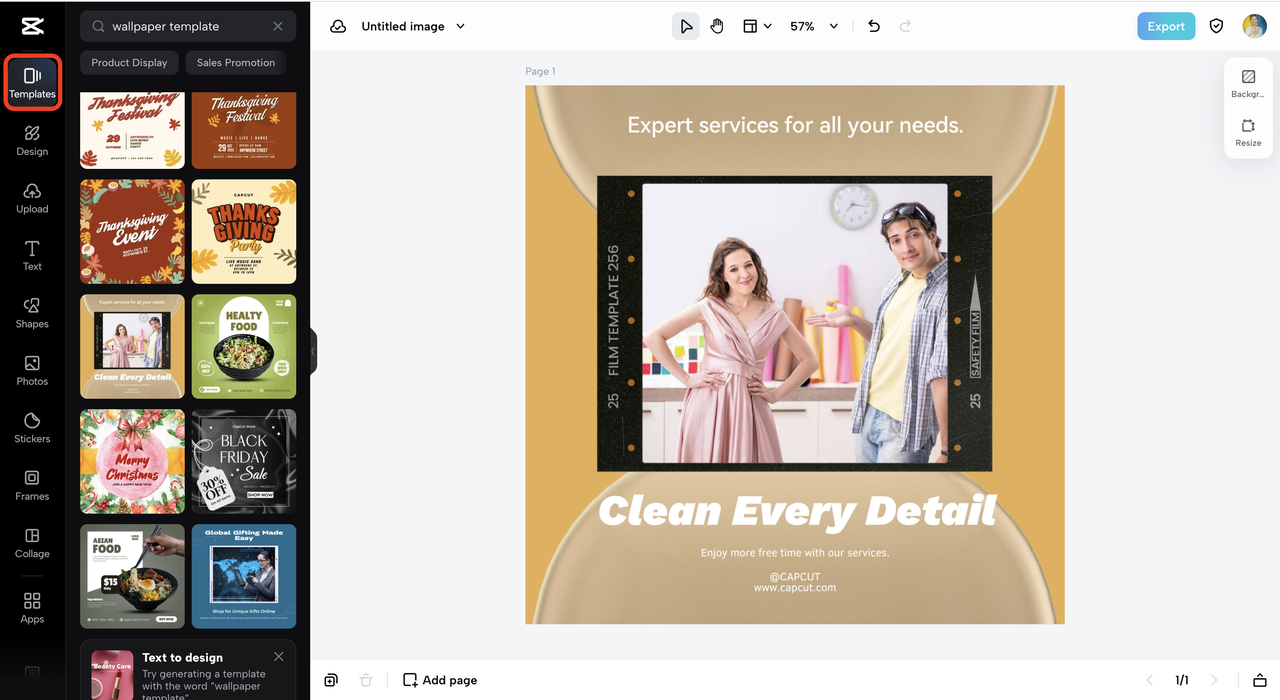Screen dimensions: 1280x700
Task: Open the Shapes panel
Action: point(32,313)
